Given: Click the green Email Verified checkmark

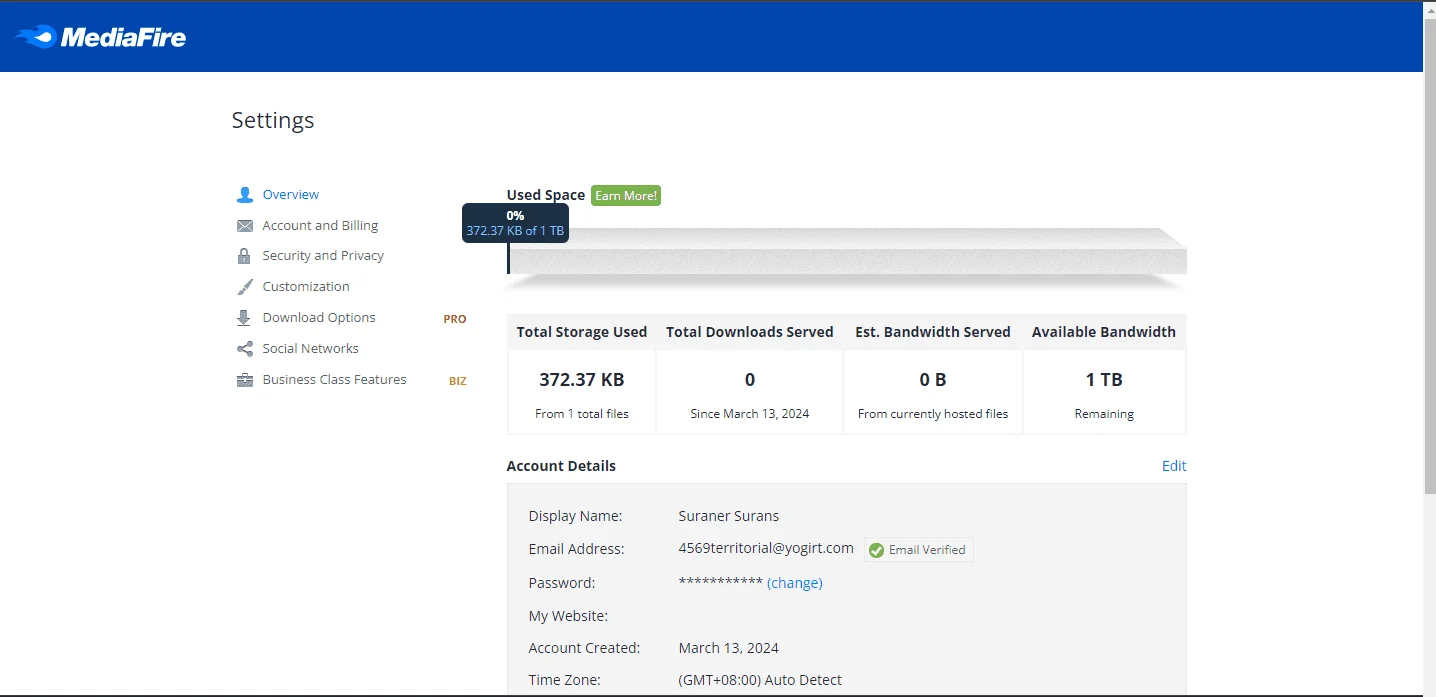Looking at the screenshot, I should [876, 550].
